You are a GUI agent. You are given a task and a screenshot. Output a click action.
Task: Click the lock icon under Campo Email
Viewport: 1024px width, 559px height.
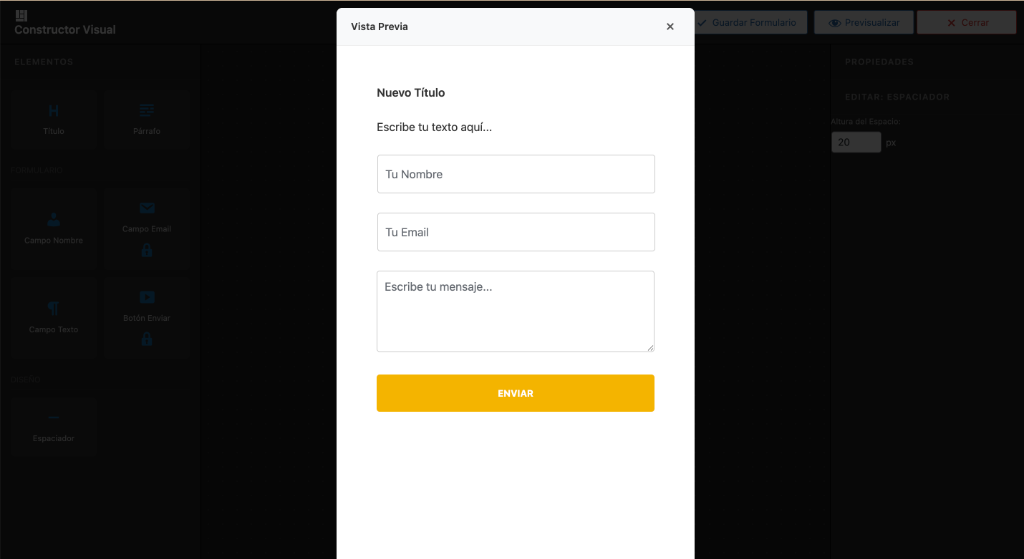(x=147, y=250)
